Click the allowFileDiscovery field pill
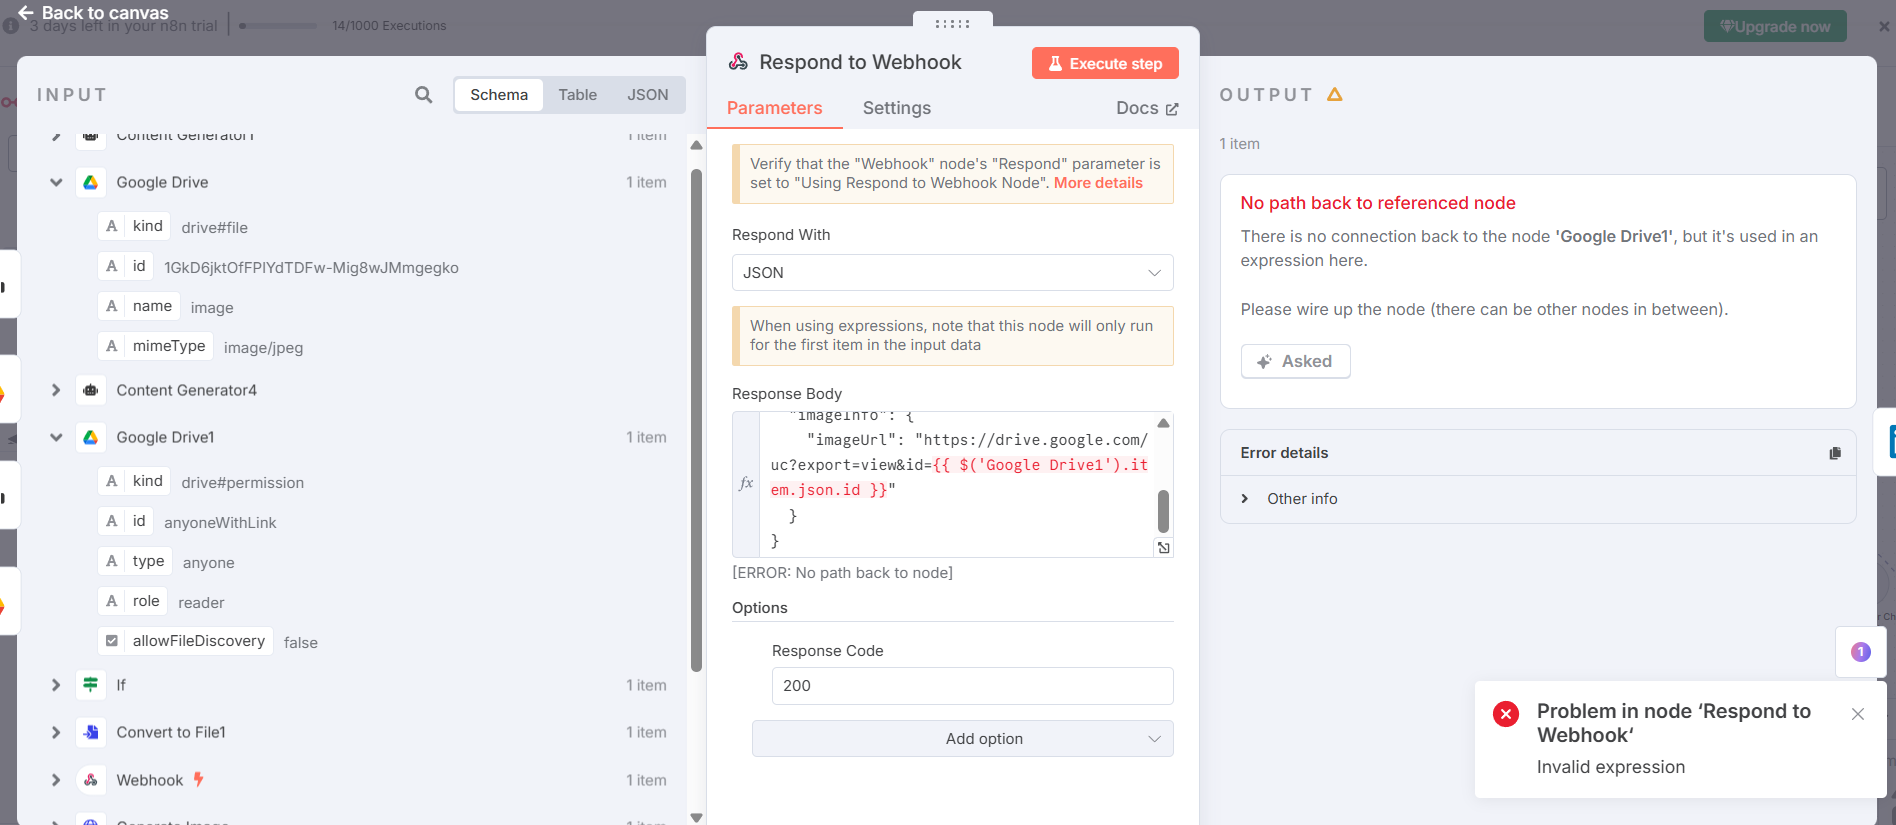This screenshot has height=825, width=1896. [x=186, y=641]
